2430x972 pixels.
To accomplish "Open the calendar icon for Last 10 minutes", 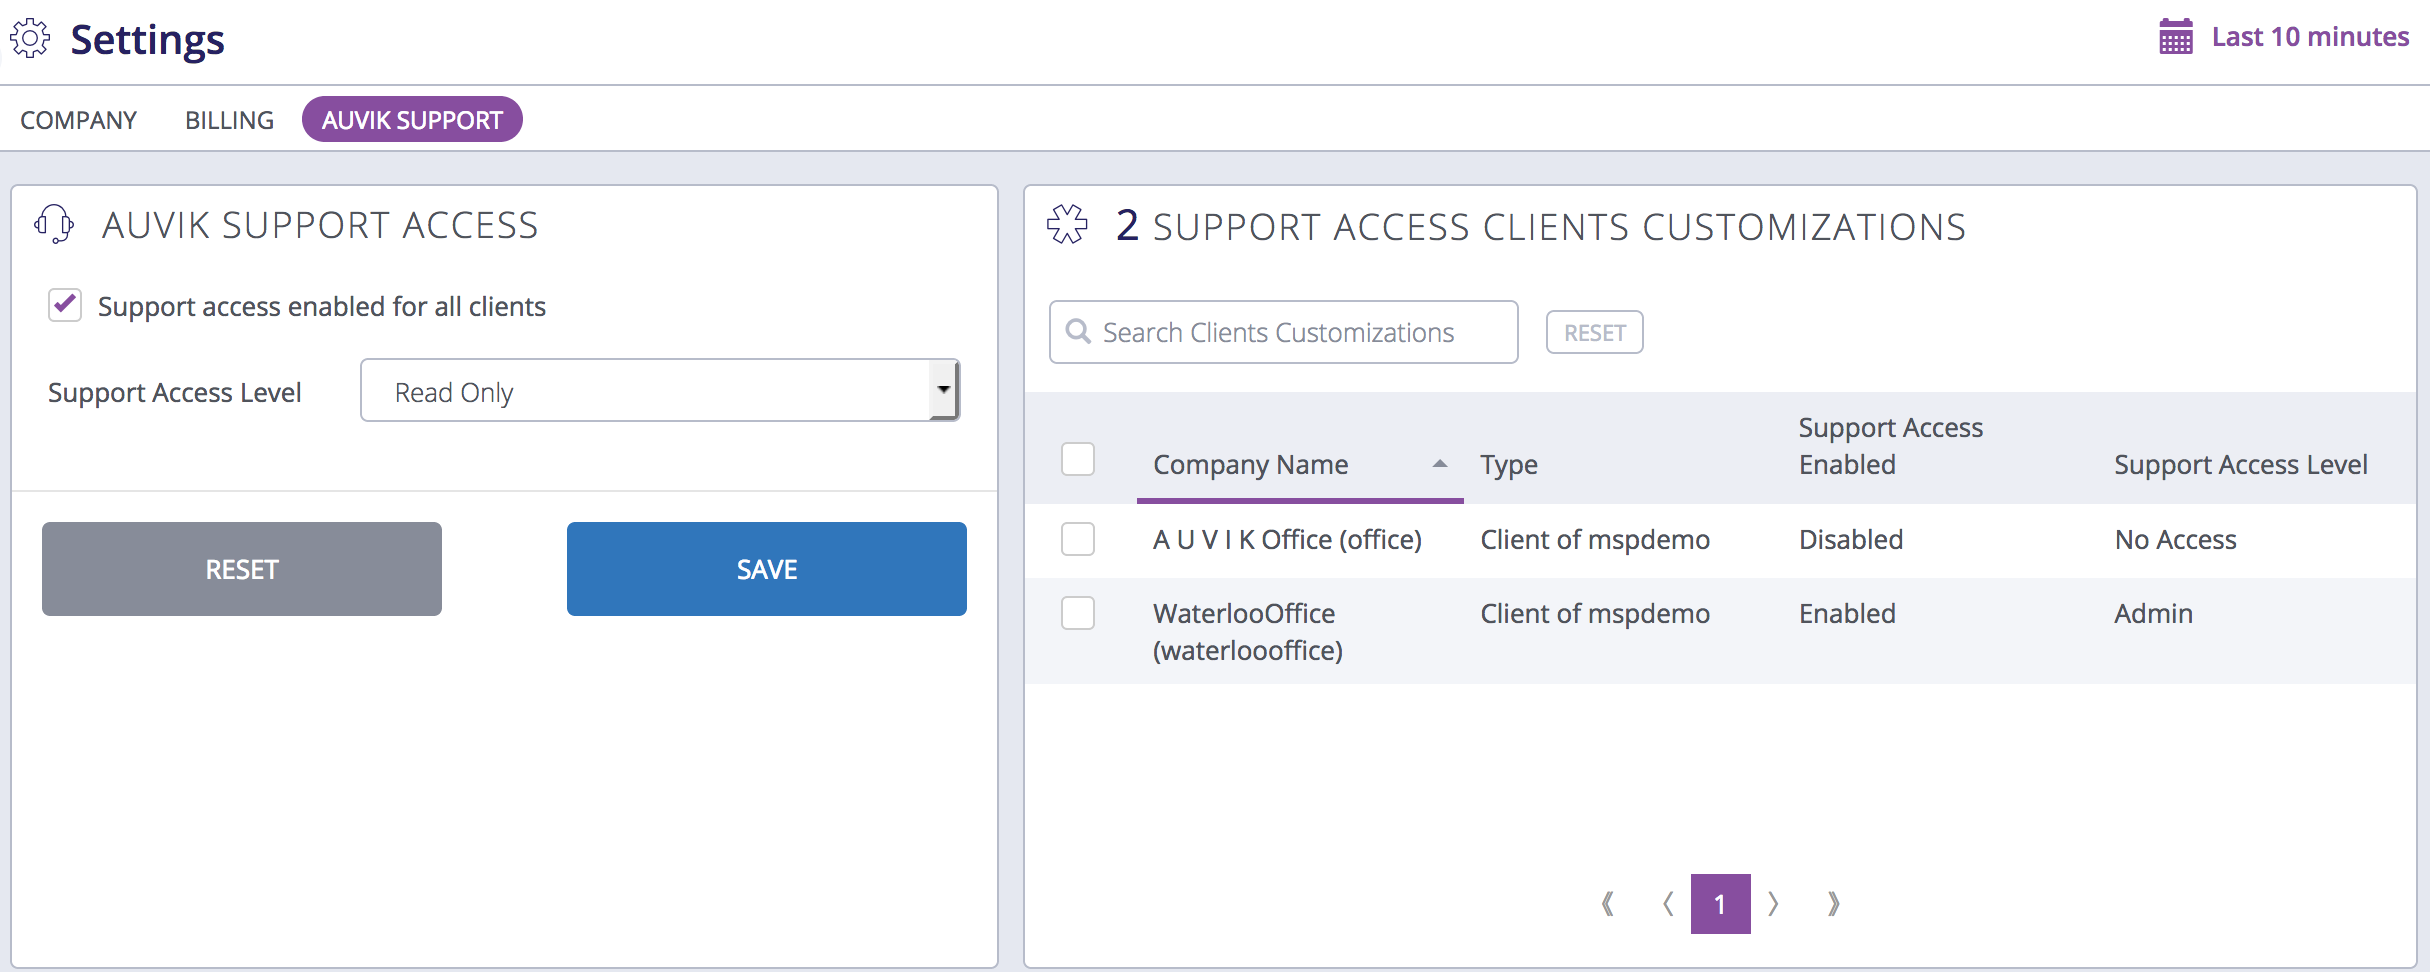I will (2175, 36).
